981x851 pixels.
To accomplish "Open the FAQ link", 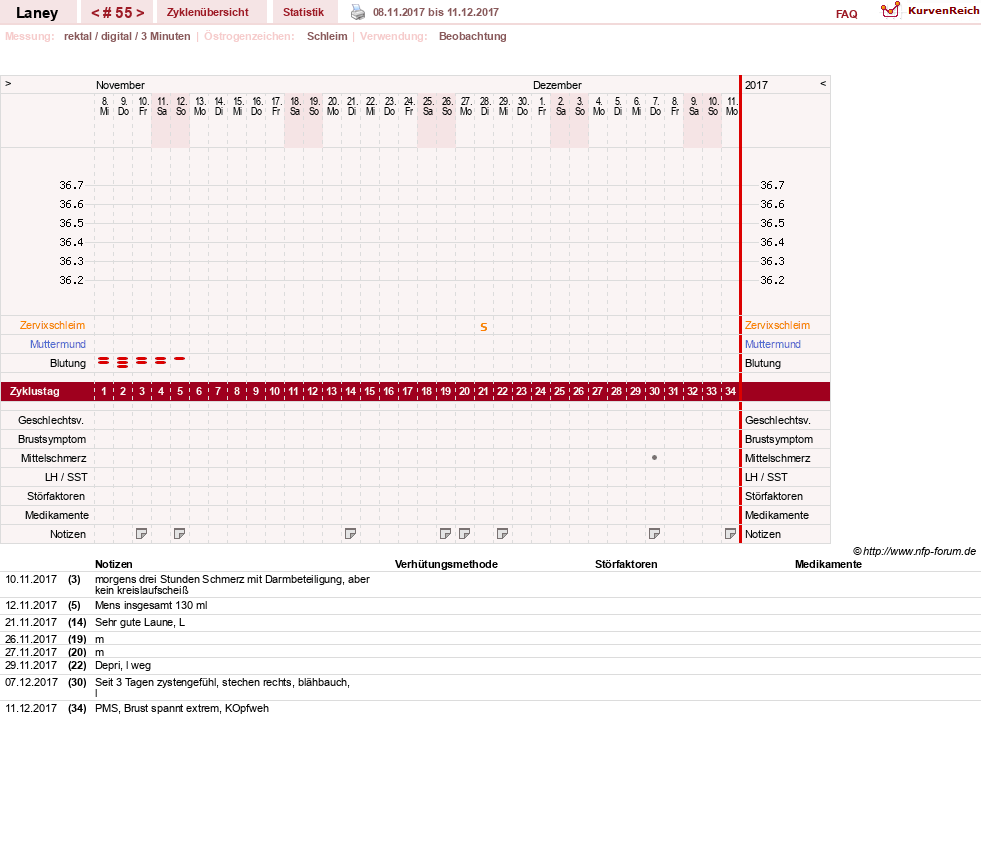I will coord(846,14).
